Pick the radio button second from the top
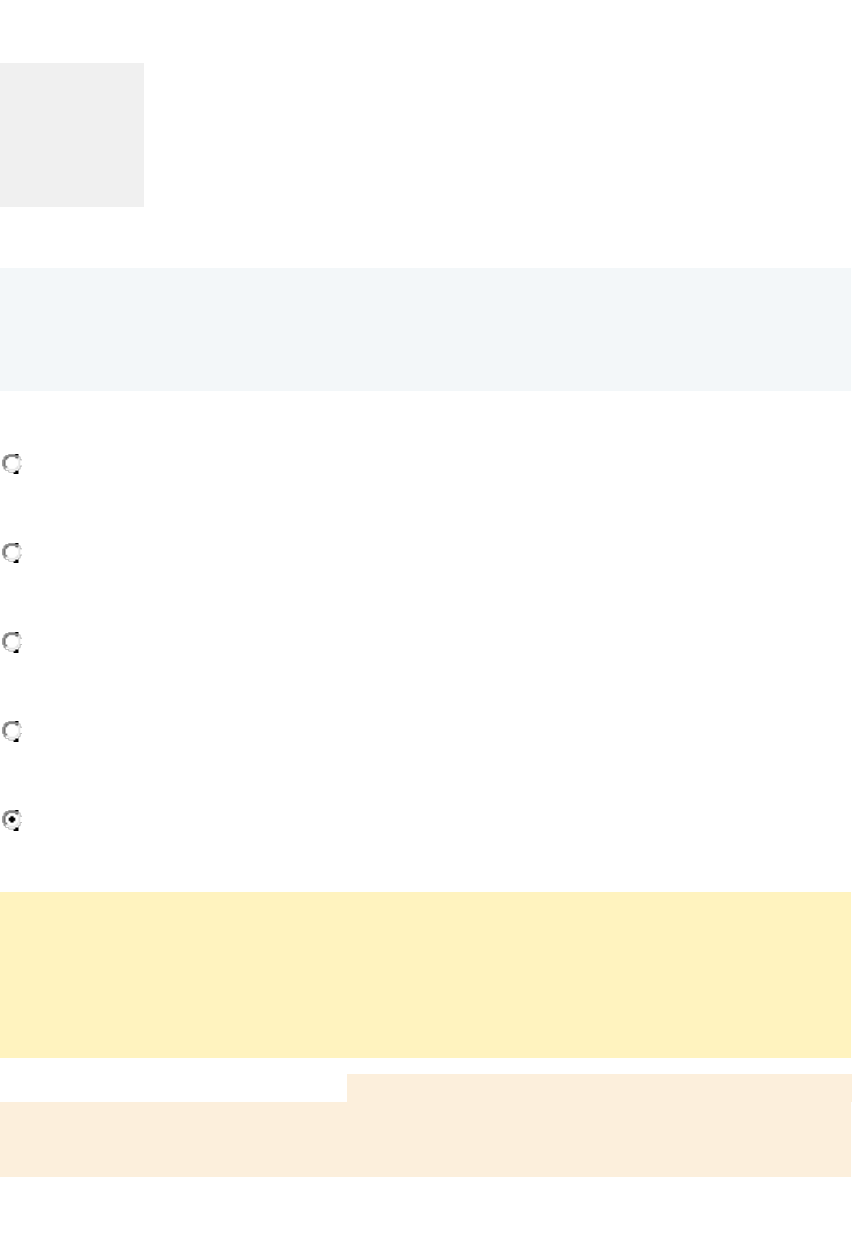The width and height of the screenshot is (852, 1260). pyautogui.click(x=12, y=553)
